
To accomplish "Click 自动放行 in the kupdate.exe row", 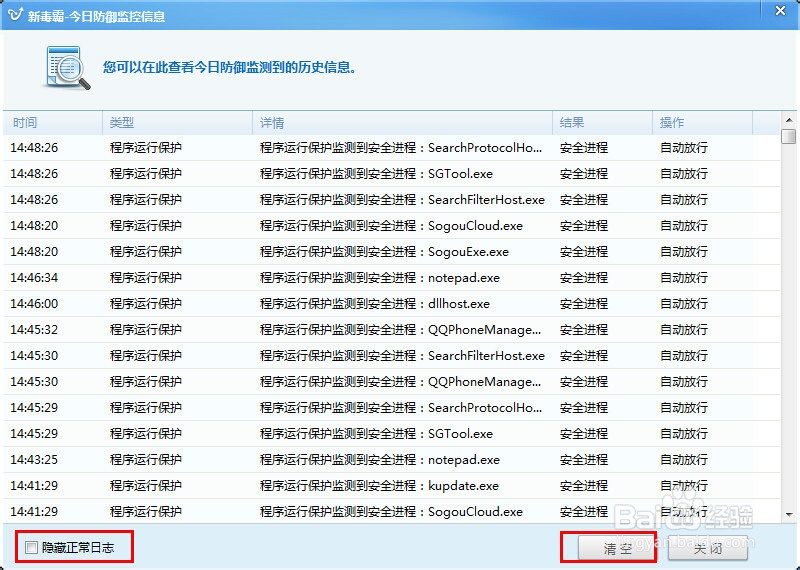I will coord(684,486).
